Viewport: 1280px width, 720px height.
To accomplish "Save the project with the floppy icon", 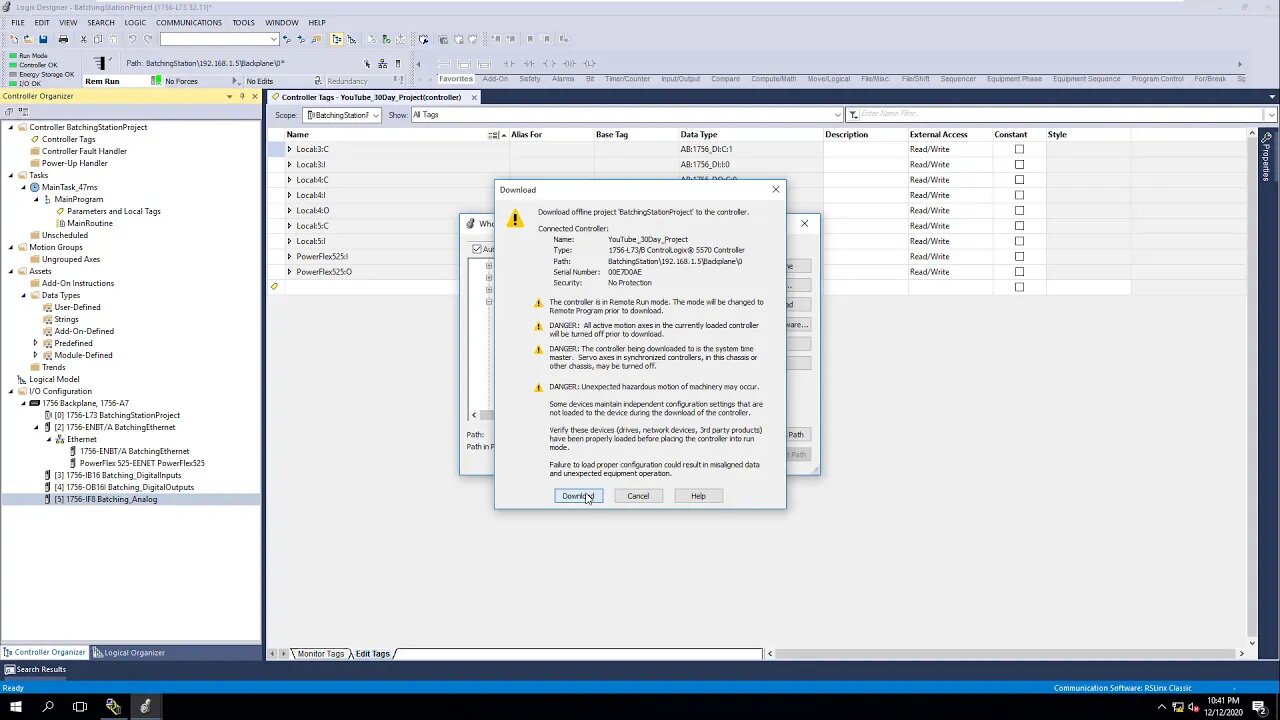I will pos(43,39).
